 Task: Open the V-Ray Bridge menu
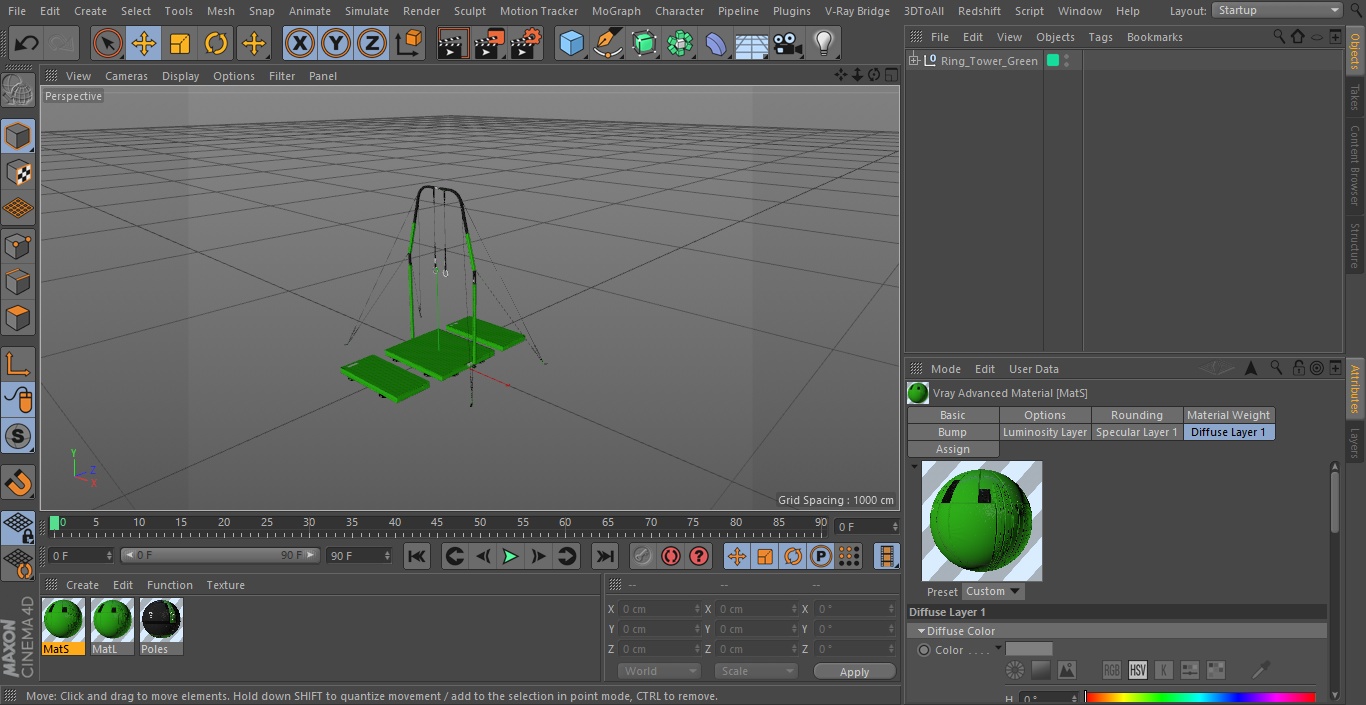pos(857,11)
